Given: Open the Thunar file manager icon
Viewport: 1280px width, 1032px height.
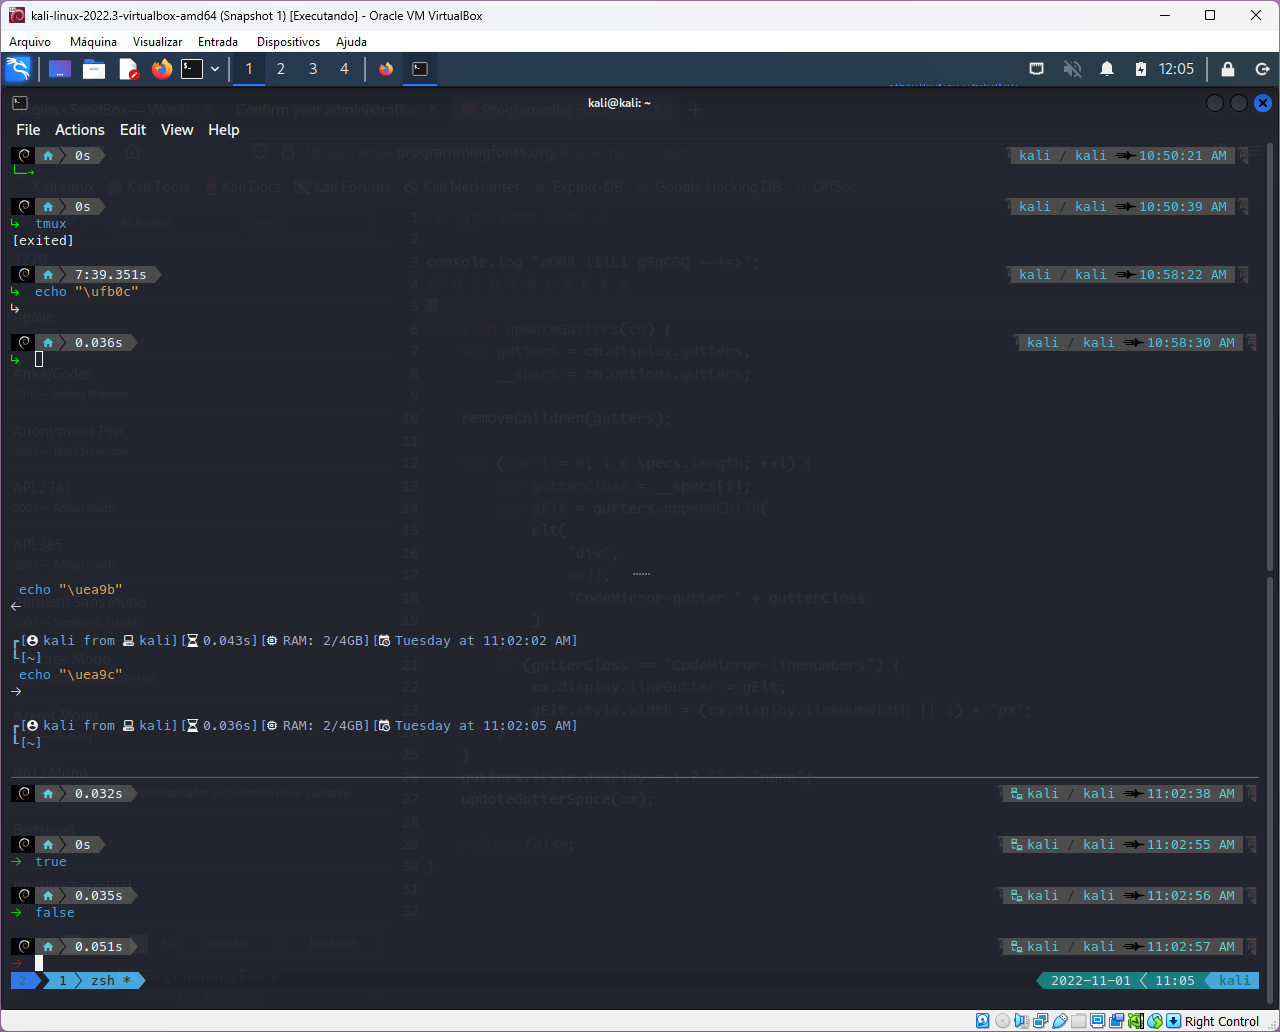Looking at the screenshot, I should [94, 69].
